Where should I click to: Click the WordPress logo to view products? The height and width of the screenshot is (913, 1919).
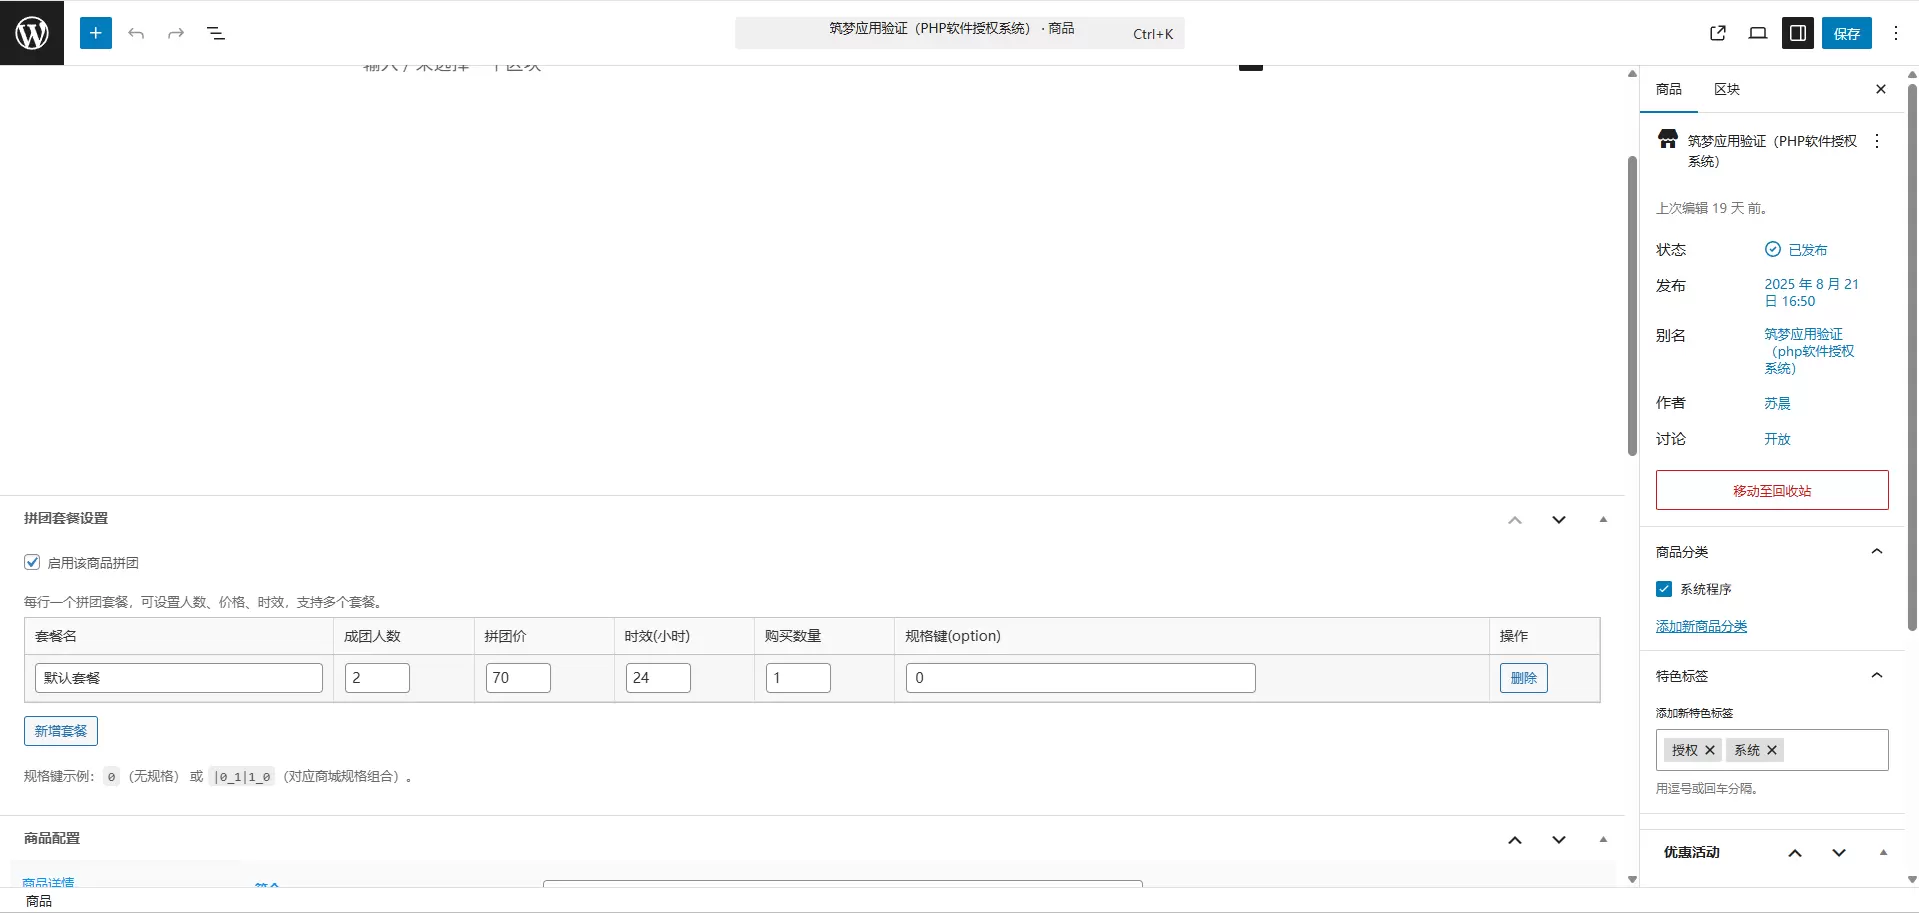coord(32,33)
